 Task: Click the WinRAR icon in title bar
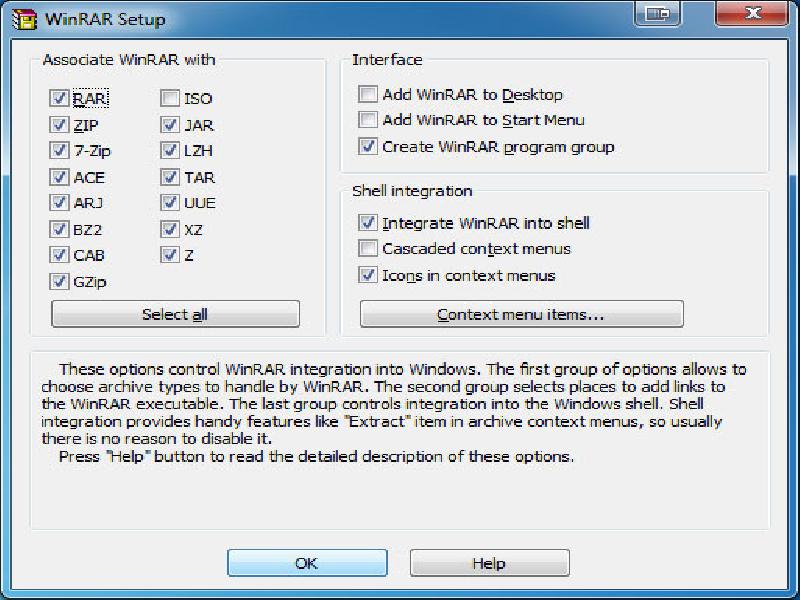coord(24,19)
